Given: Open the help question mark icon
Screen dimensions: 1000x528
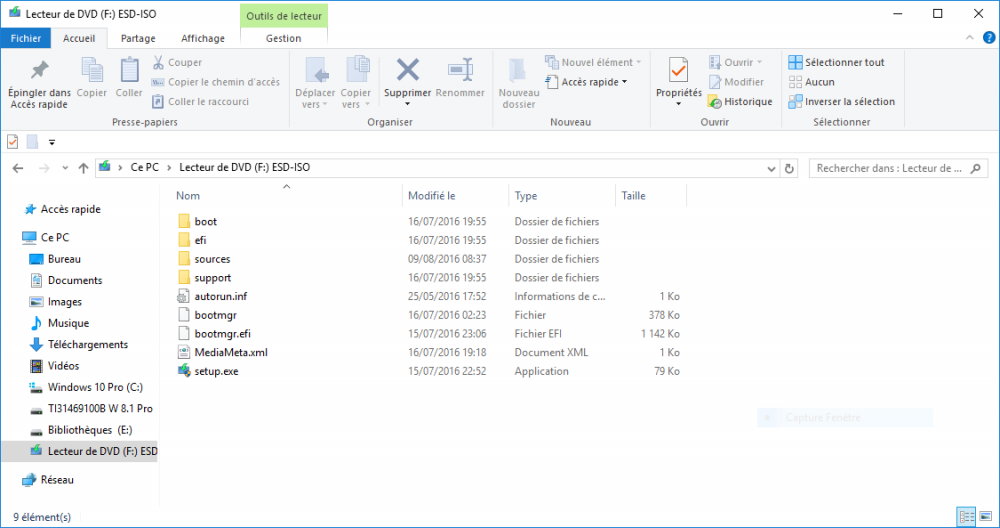Looking at the screenshot, I should (989, 38).
